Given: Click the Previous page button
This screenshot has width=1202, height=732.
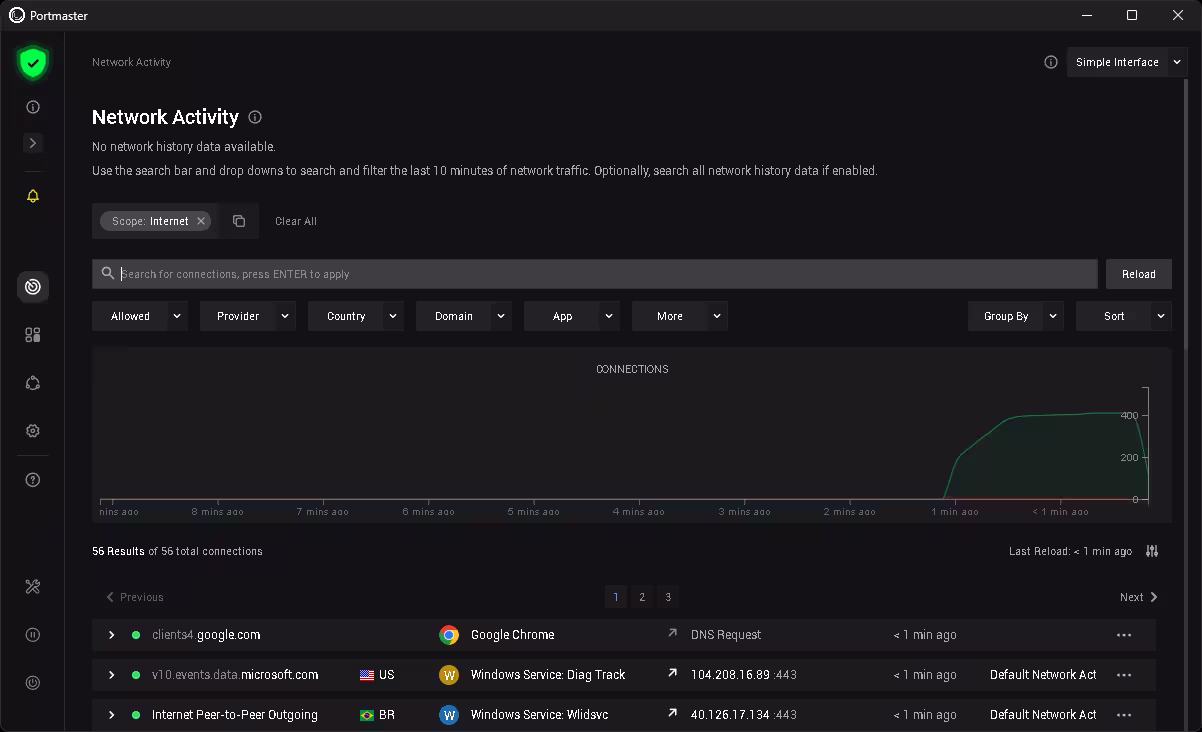Looking at the screenshot, I should [x=134, y=597].
